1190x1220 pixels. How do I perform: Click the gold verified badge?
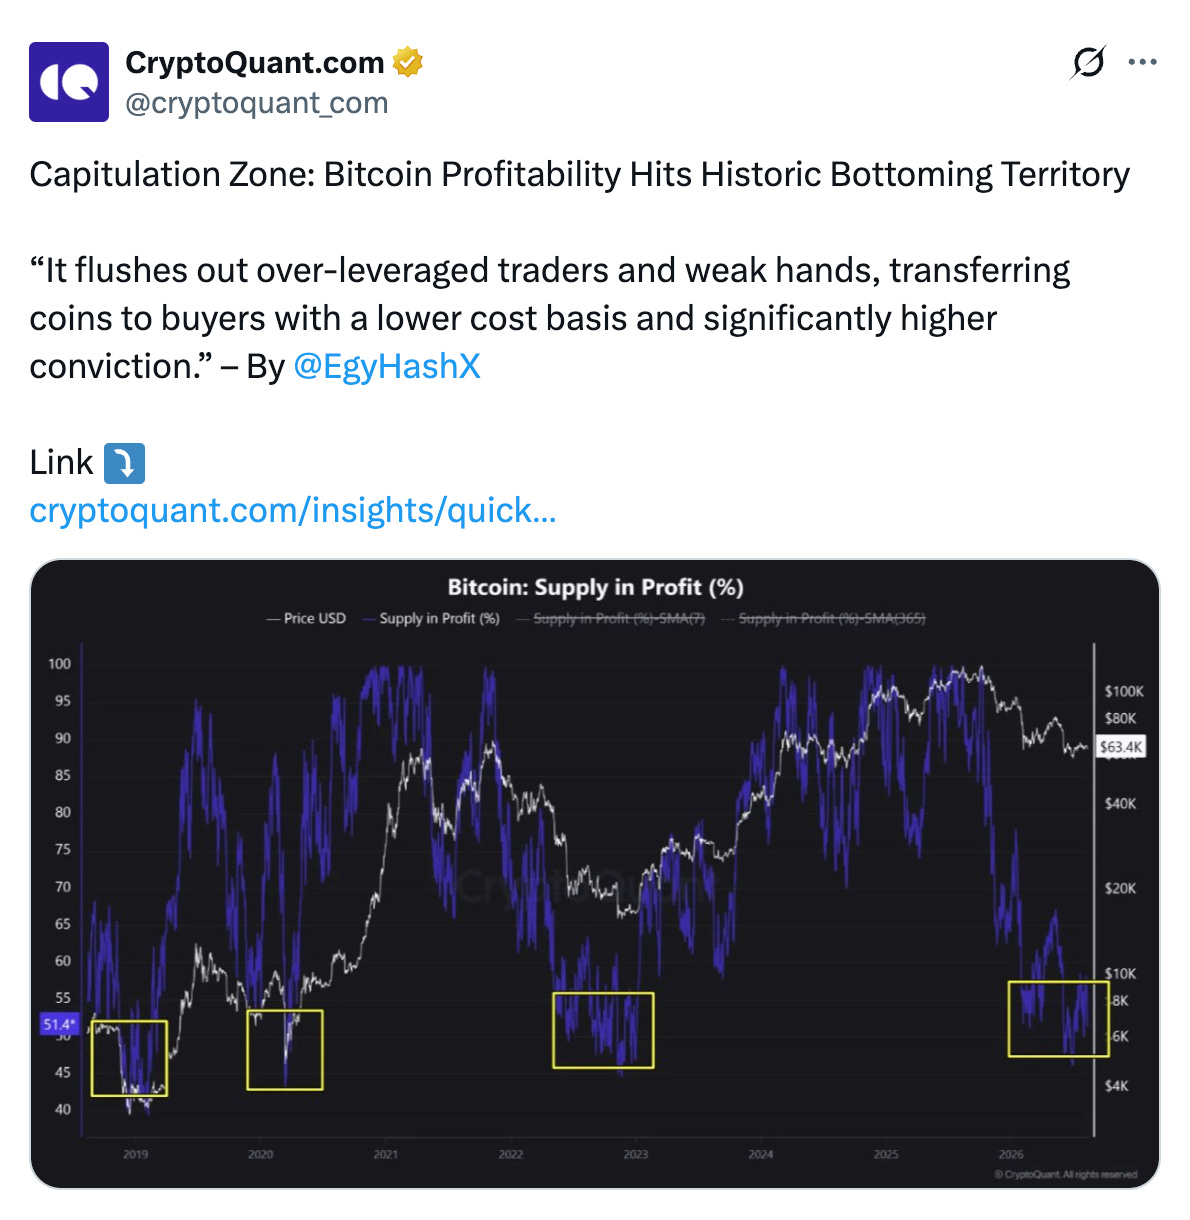point(407,63)
